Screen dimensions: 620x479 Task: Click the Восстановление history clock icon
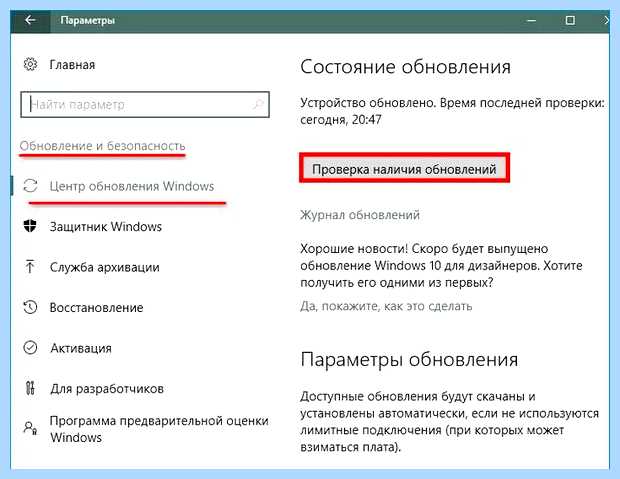coord(30,307)
